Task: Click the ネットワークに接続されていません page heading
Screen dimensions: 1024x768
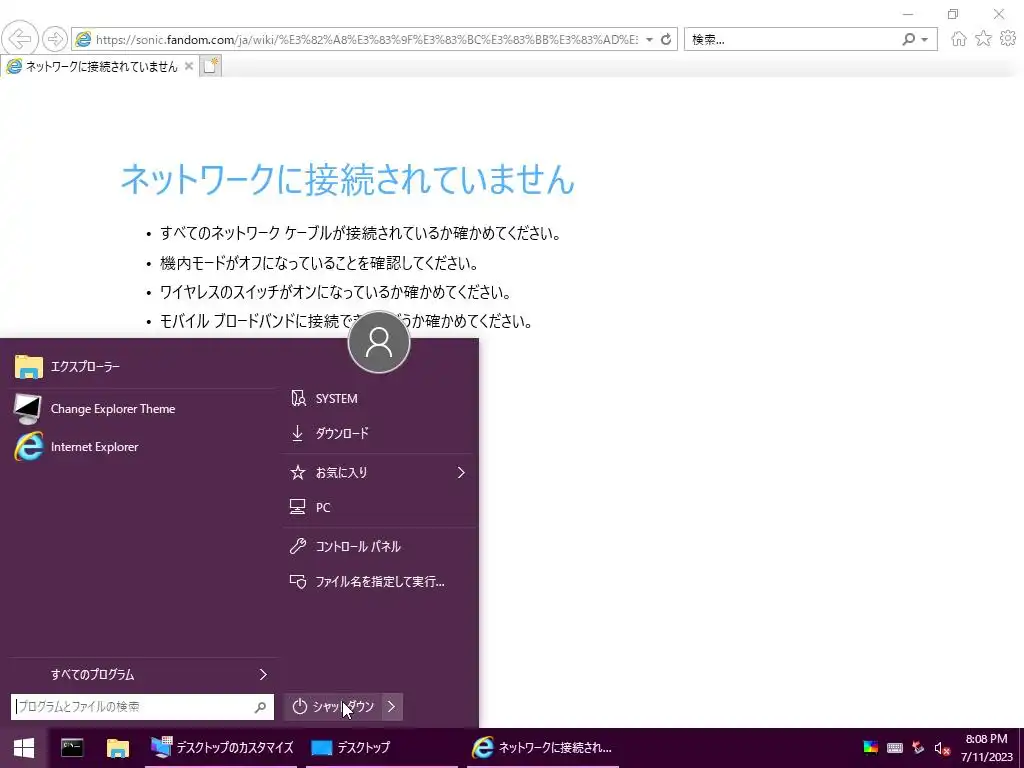Action: (347, 179)
